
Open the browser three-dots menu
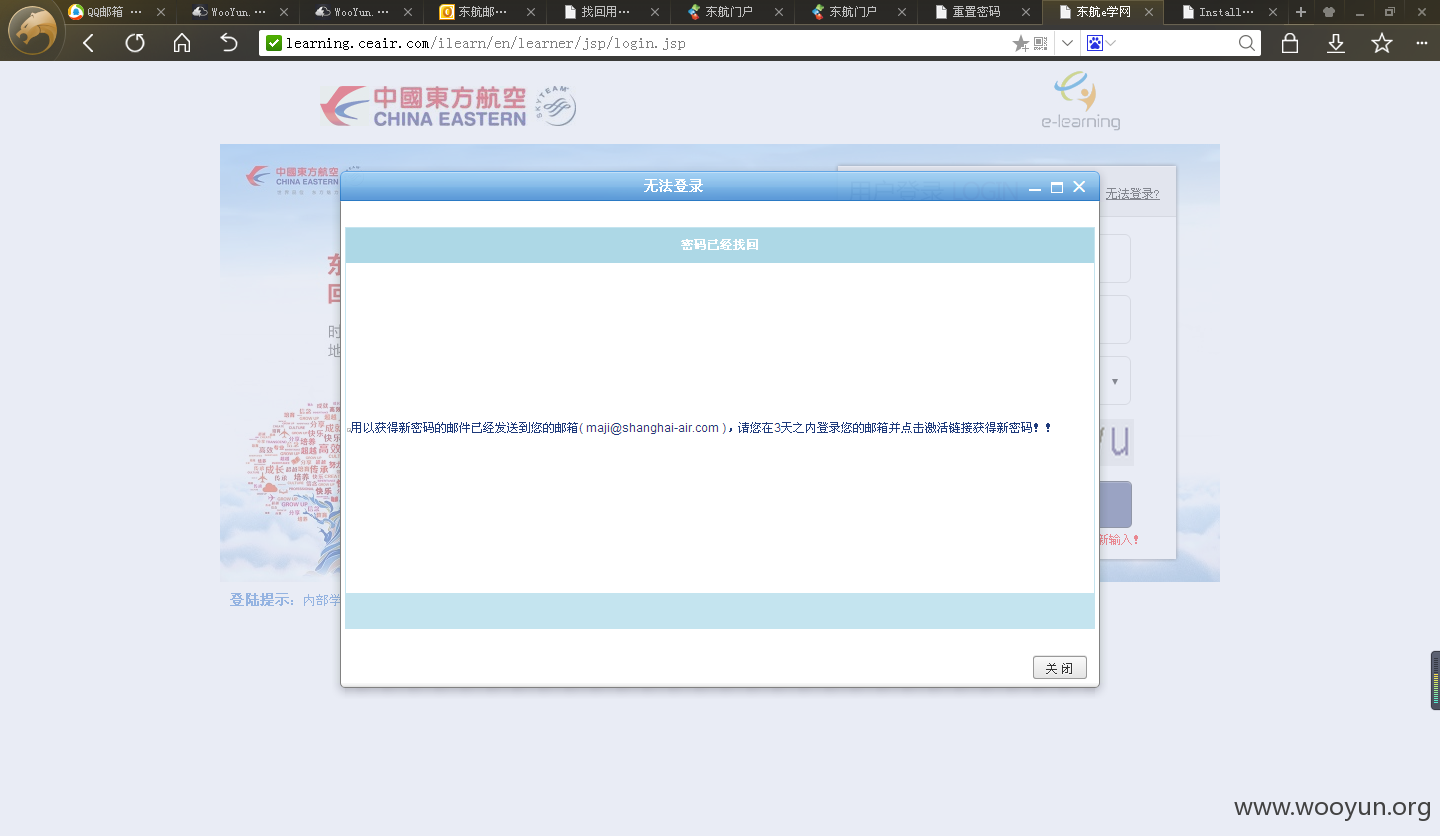[x=1422, y=43]
